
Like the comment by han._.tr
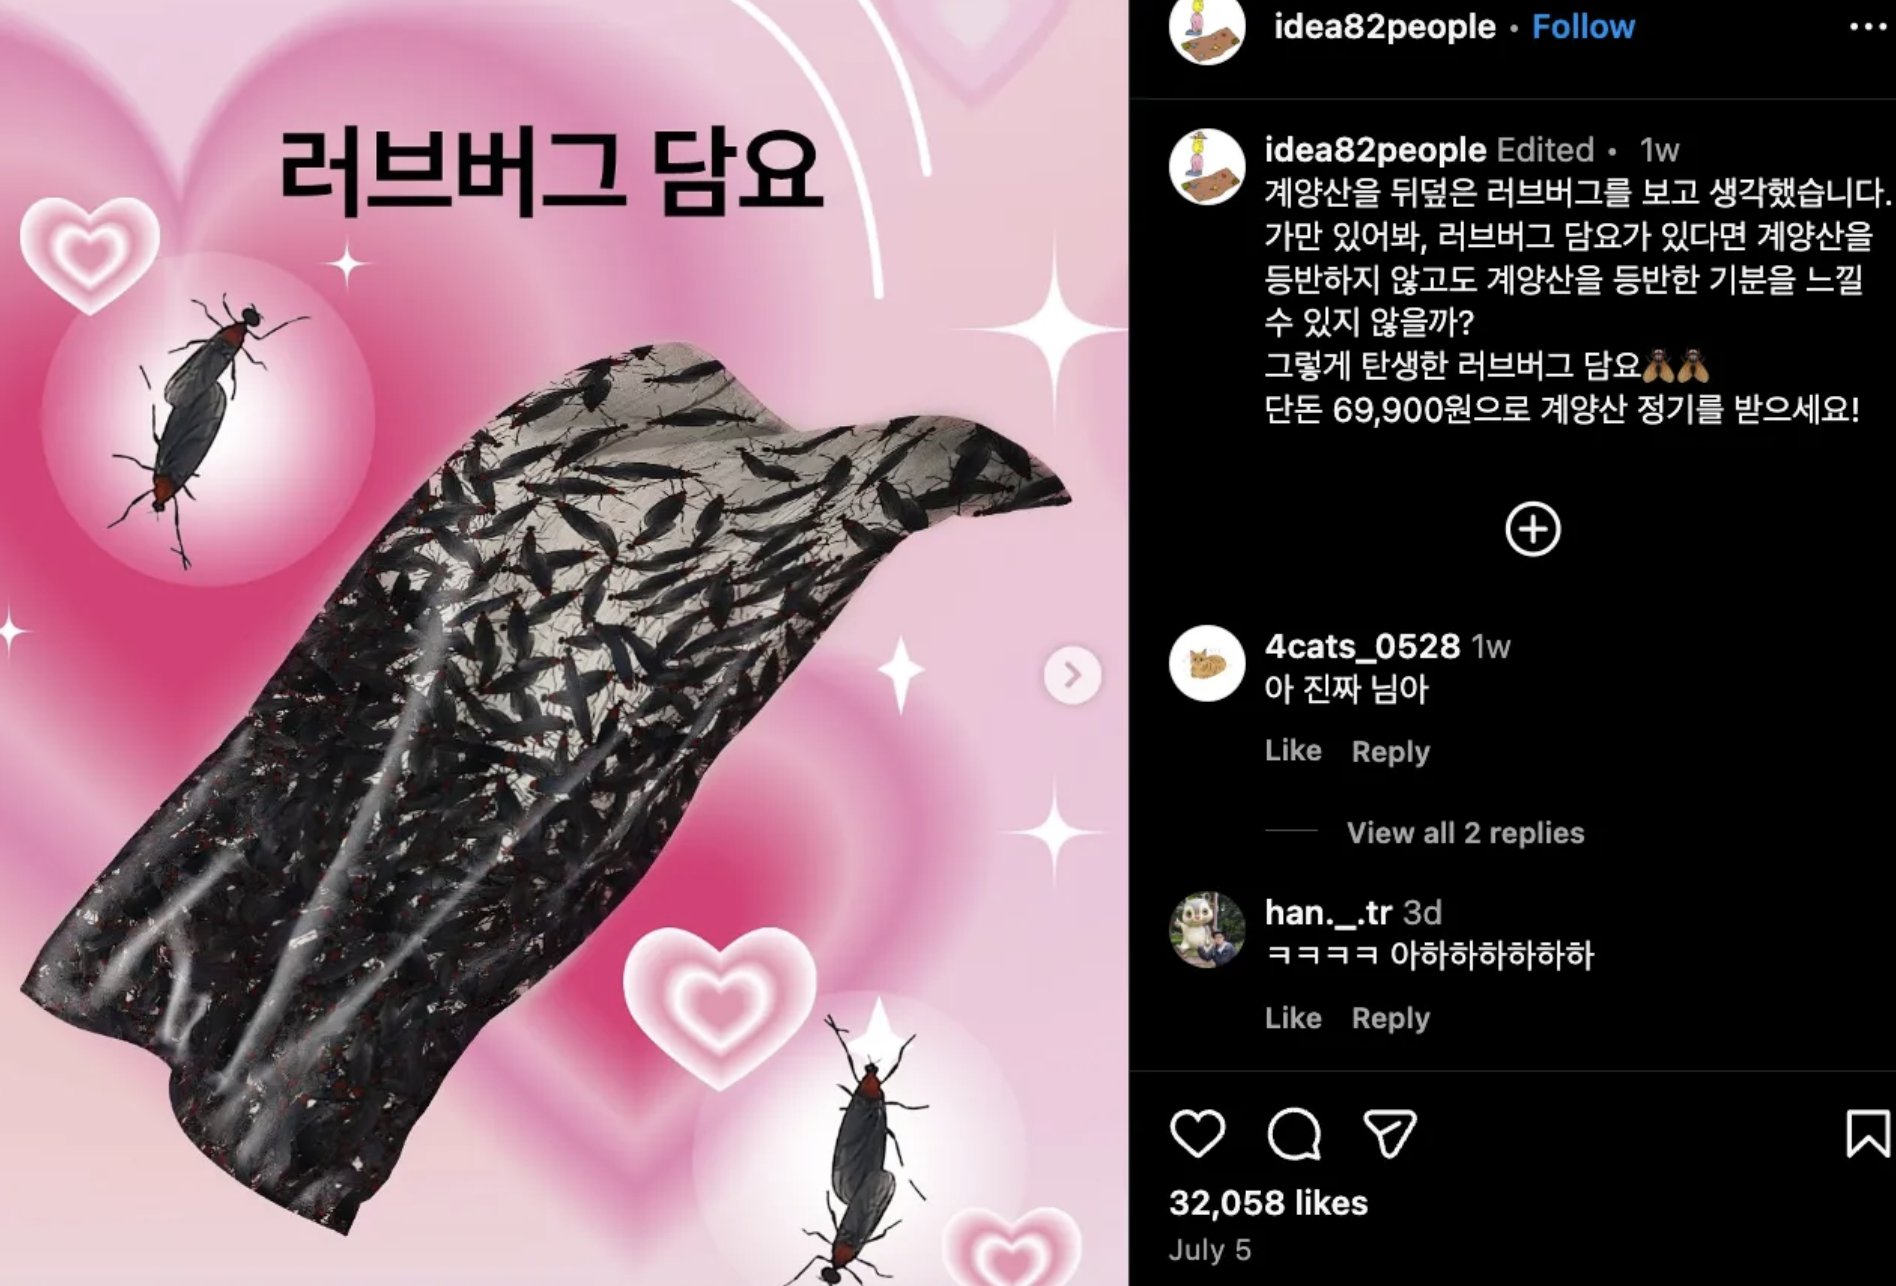tap(1293, 1017)
